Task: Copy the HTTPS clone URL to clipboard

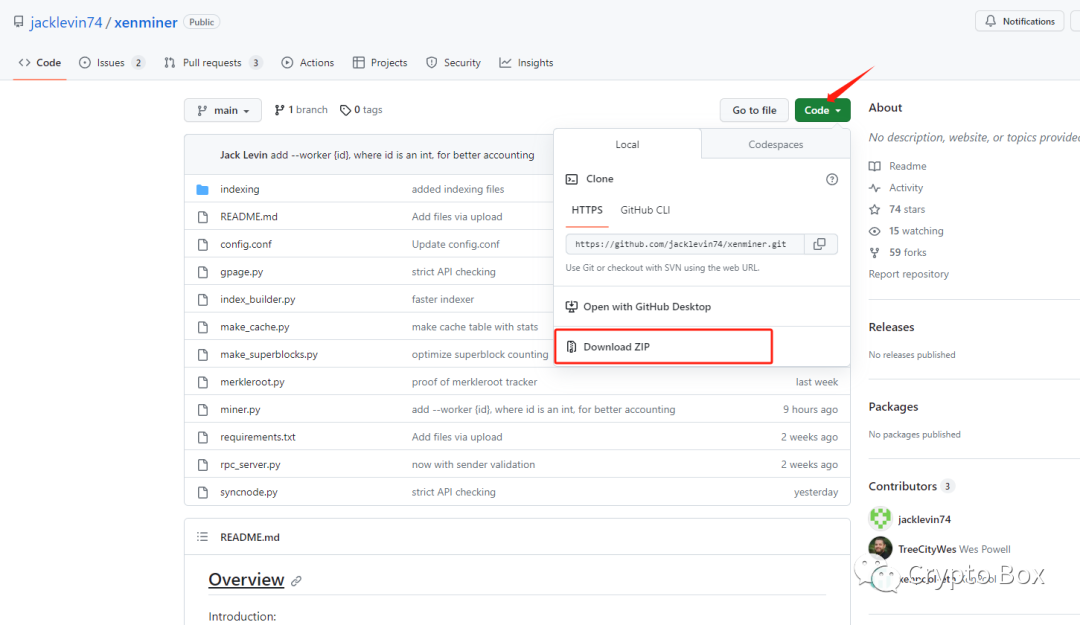Action: point(820,244)
